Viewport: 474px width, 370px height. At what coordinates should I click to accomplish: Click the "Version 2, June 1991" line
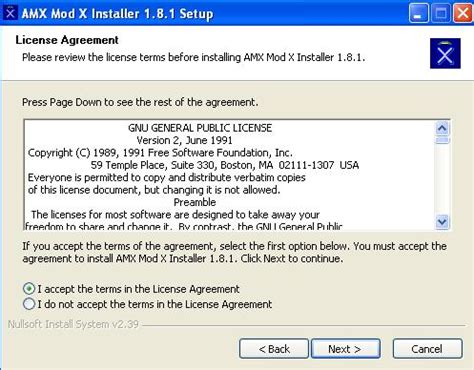coord(185,140)
